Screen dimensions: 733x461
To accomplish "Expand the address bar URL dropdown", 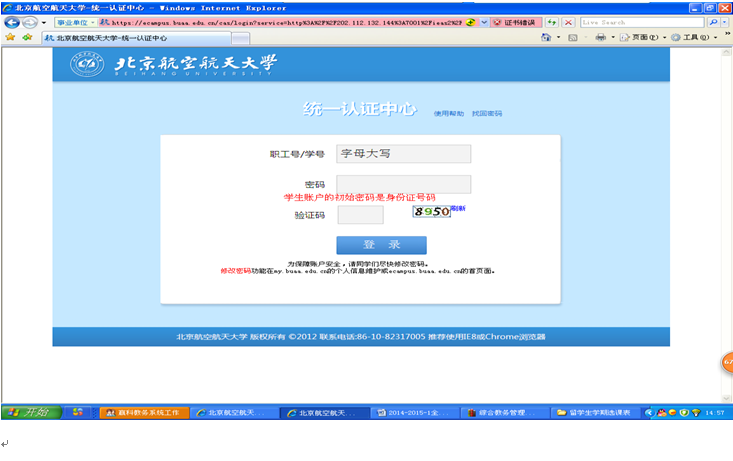I will click(x=485, y=21).
